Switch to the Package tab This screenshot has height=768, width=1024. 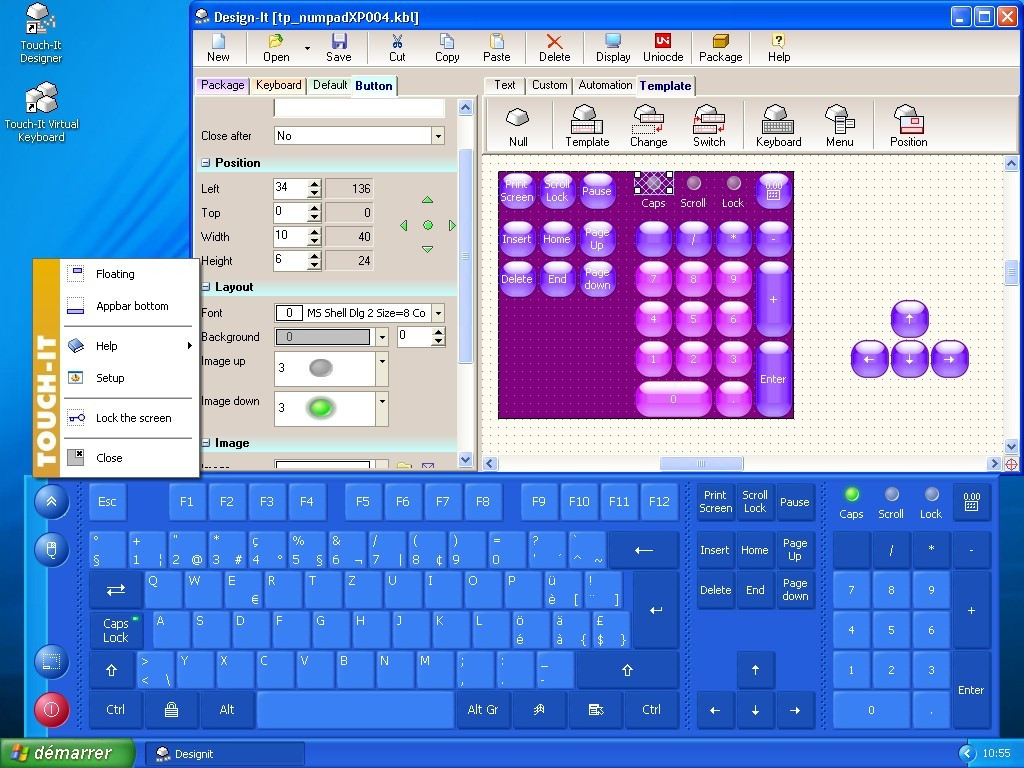tap(222, 85)
